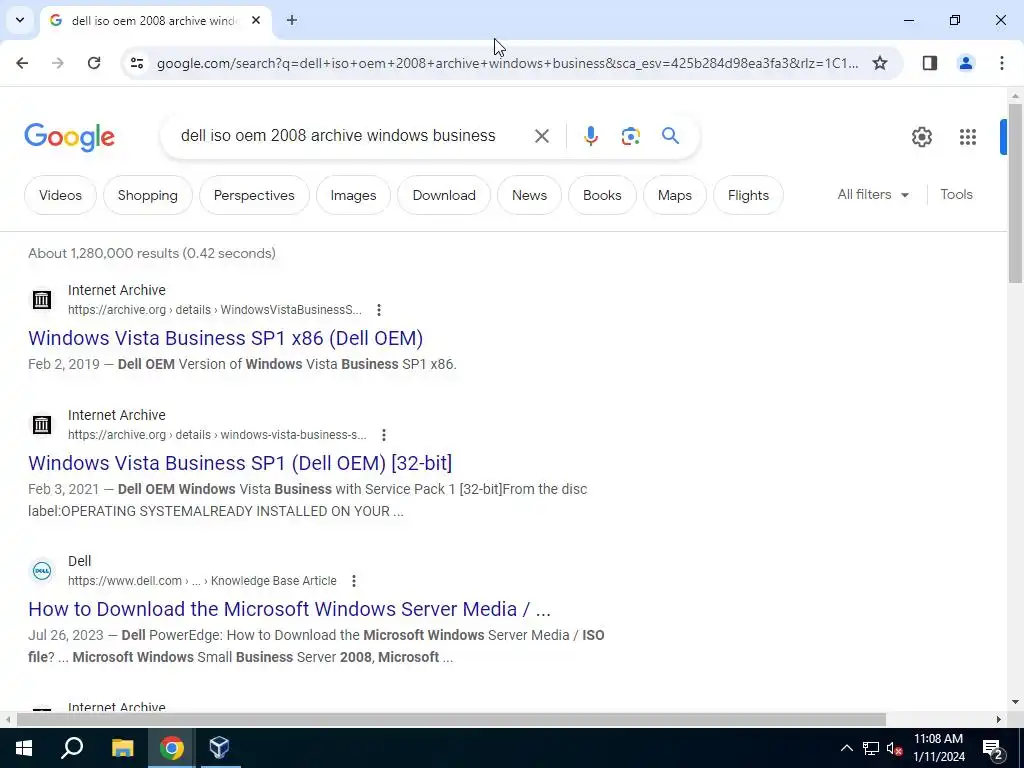Open Windows Vista Business SP1 [32-bit] result
Viewport: 1024px width, 768px height.
point(240,463)
